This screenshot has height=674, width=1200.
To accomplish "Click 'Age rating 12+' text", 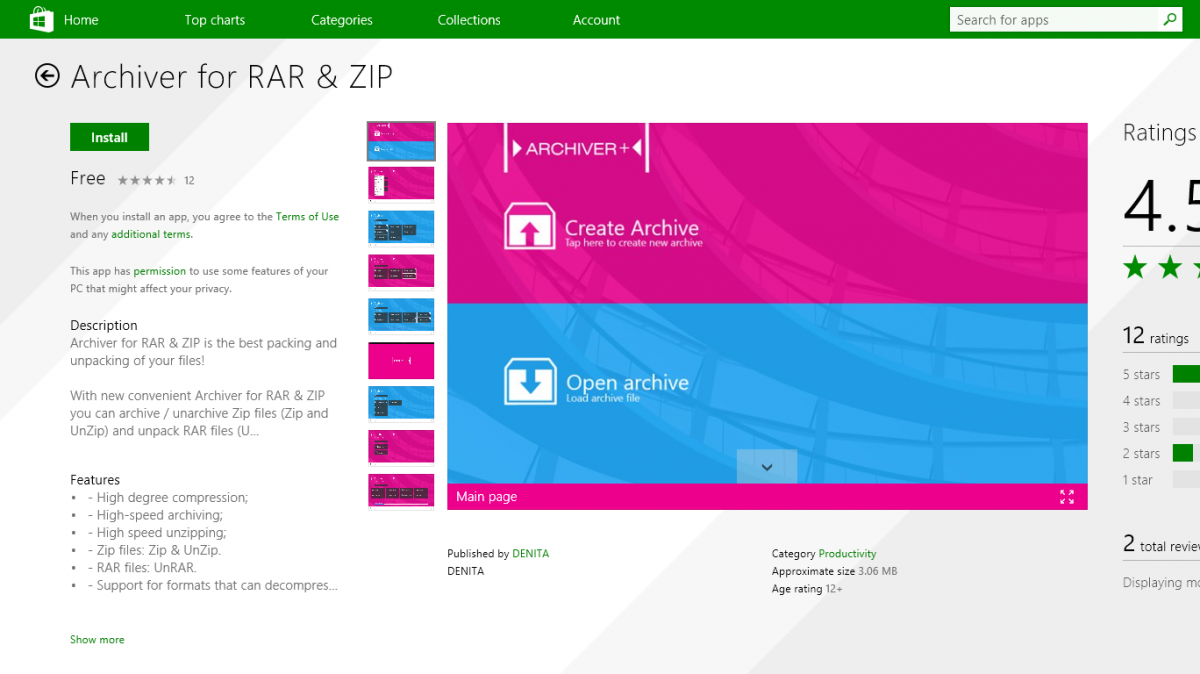I will [x=807, y=589].
